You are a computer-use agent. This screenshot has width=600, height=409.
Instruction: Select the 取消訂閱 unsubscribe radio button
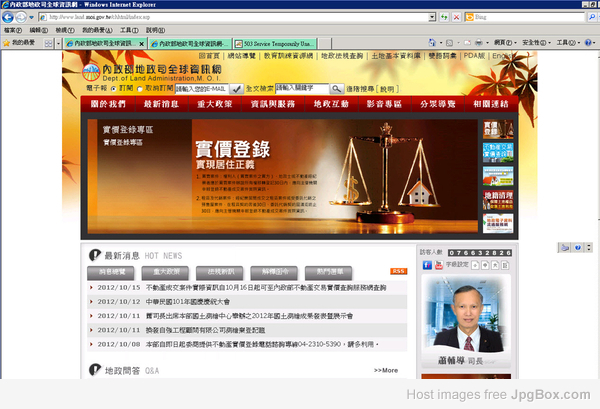click(140, 89)
